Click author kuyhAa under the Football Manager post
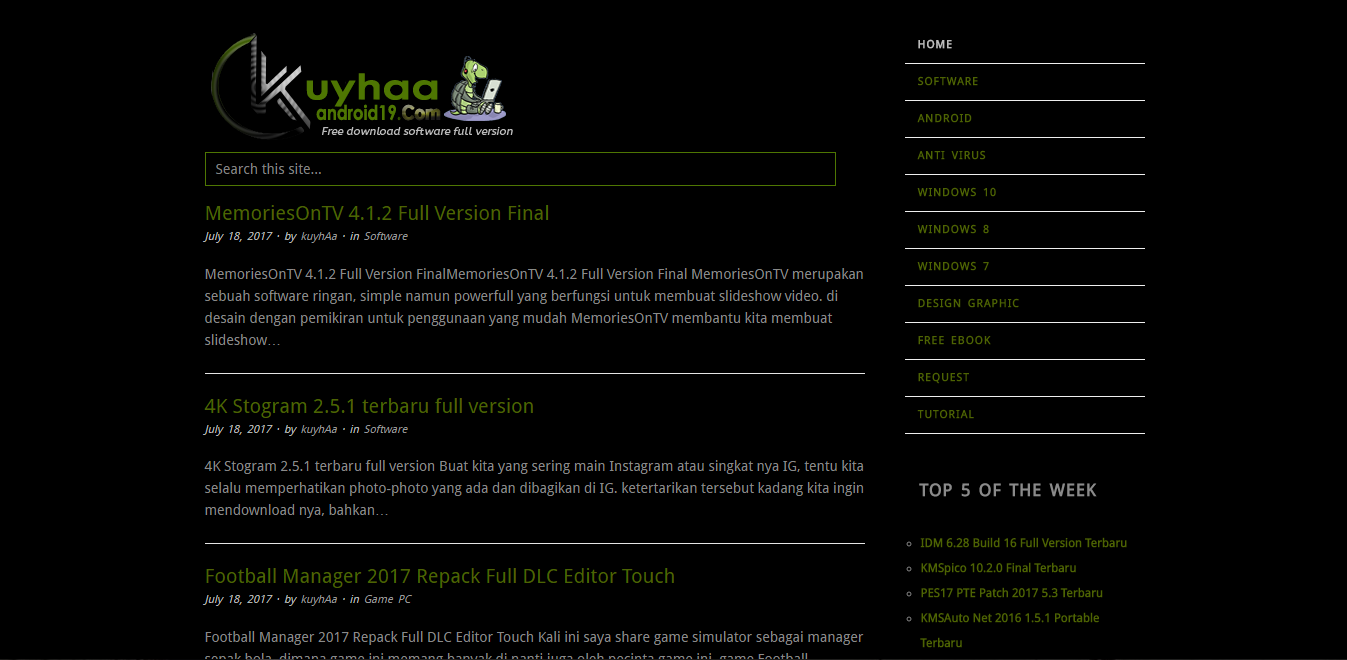 319,600
